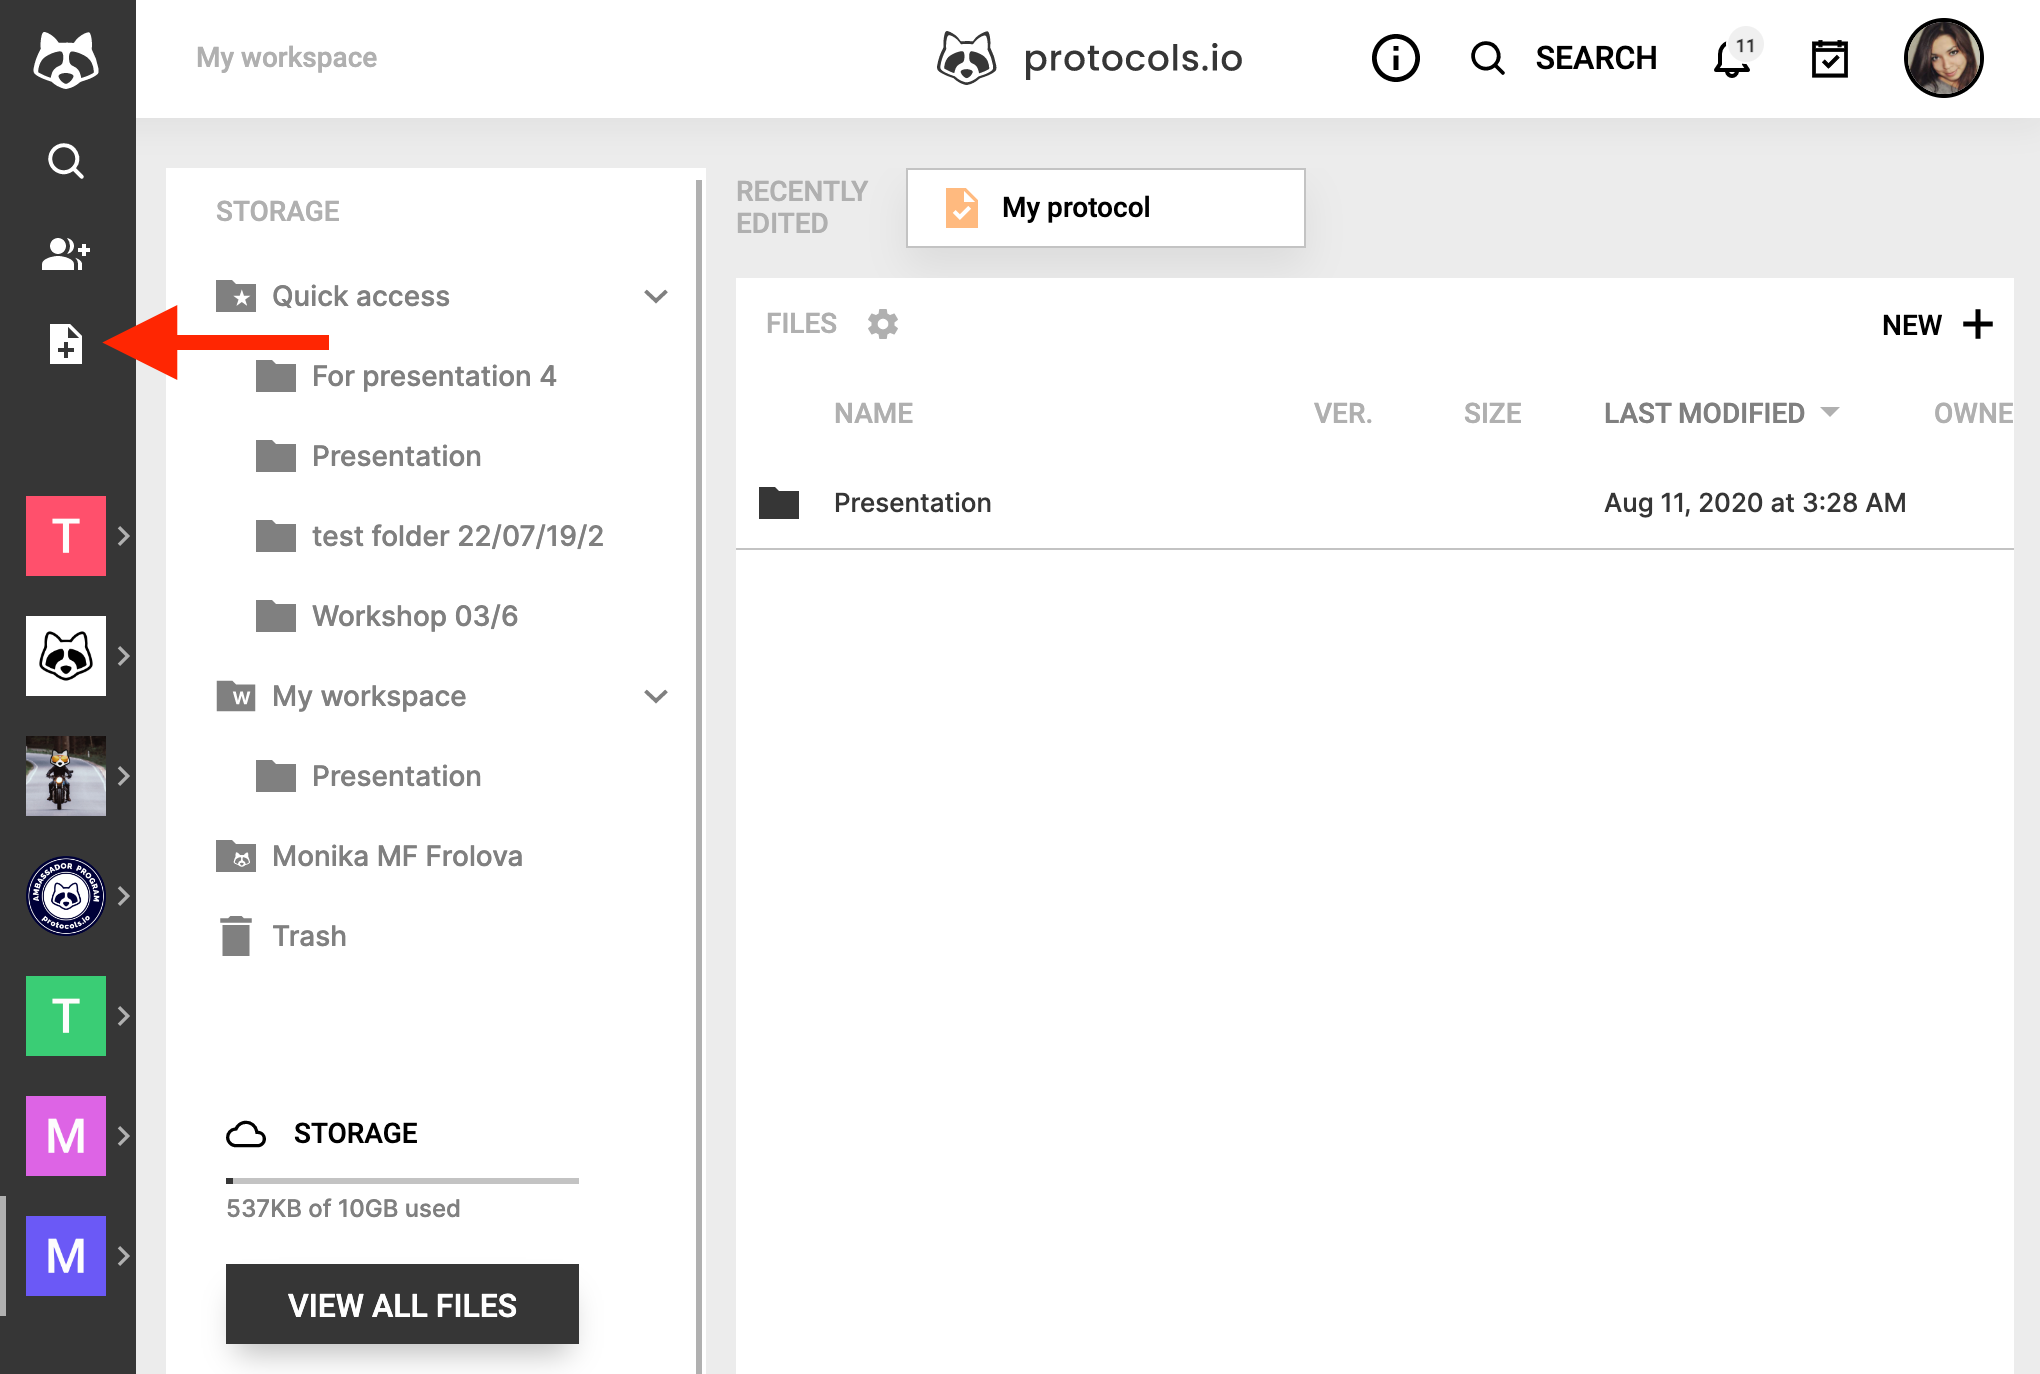This screenshot has width=2040, height=1374.
Task: Open the calendar checklist icon
Action: coord(1829,59)
